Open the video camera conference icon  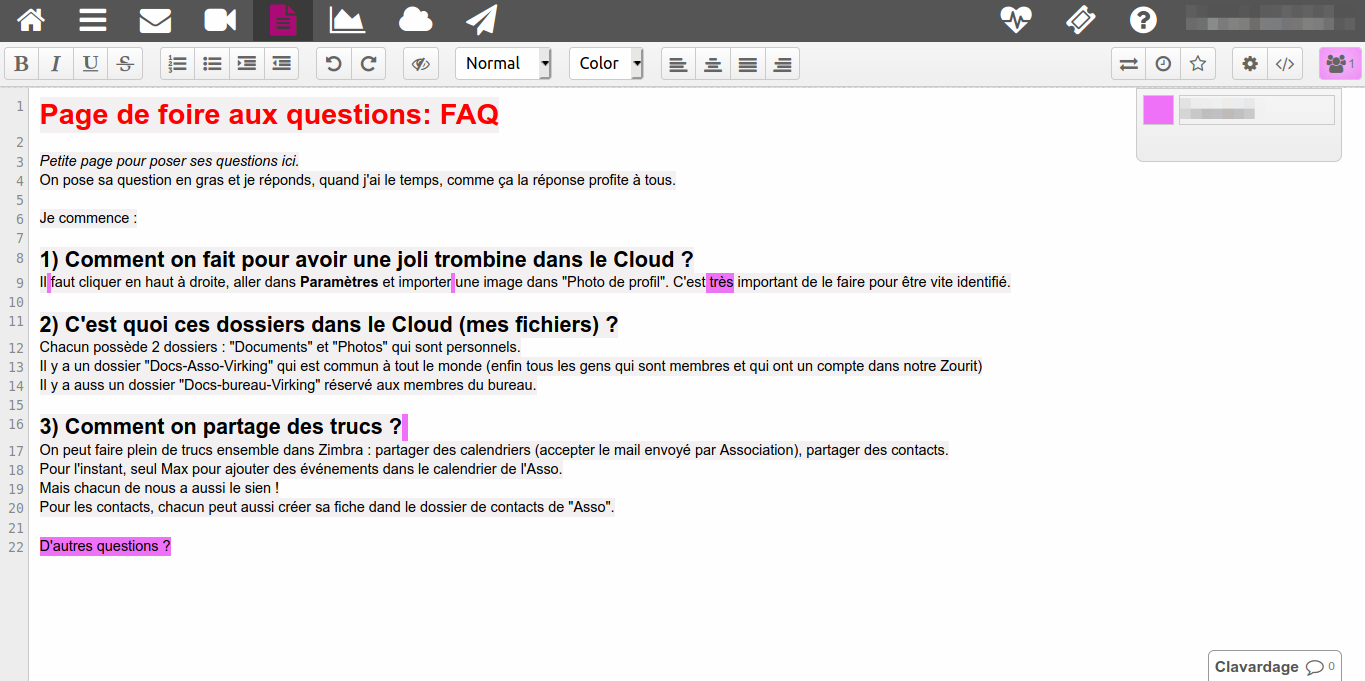coord(220,20)
